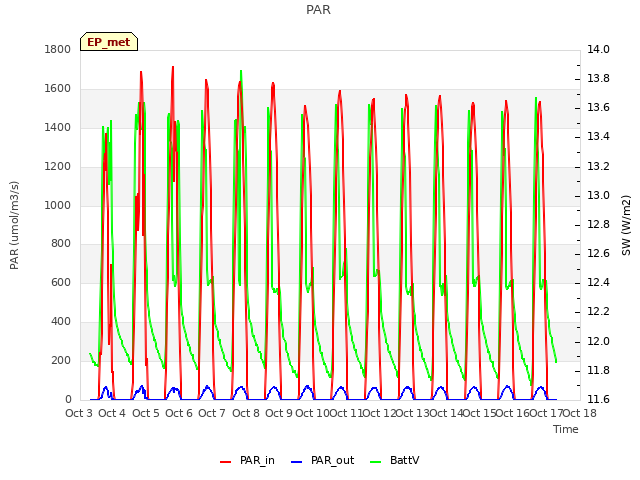Click the Oct 5 x-axis tick label

(x=146, y=413)
